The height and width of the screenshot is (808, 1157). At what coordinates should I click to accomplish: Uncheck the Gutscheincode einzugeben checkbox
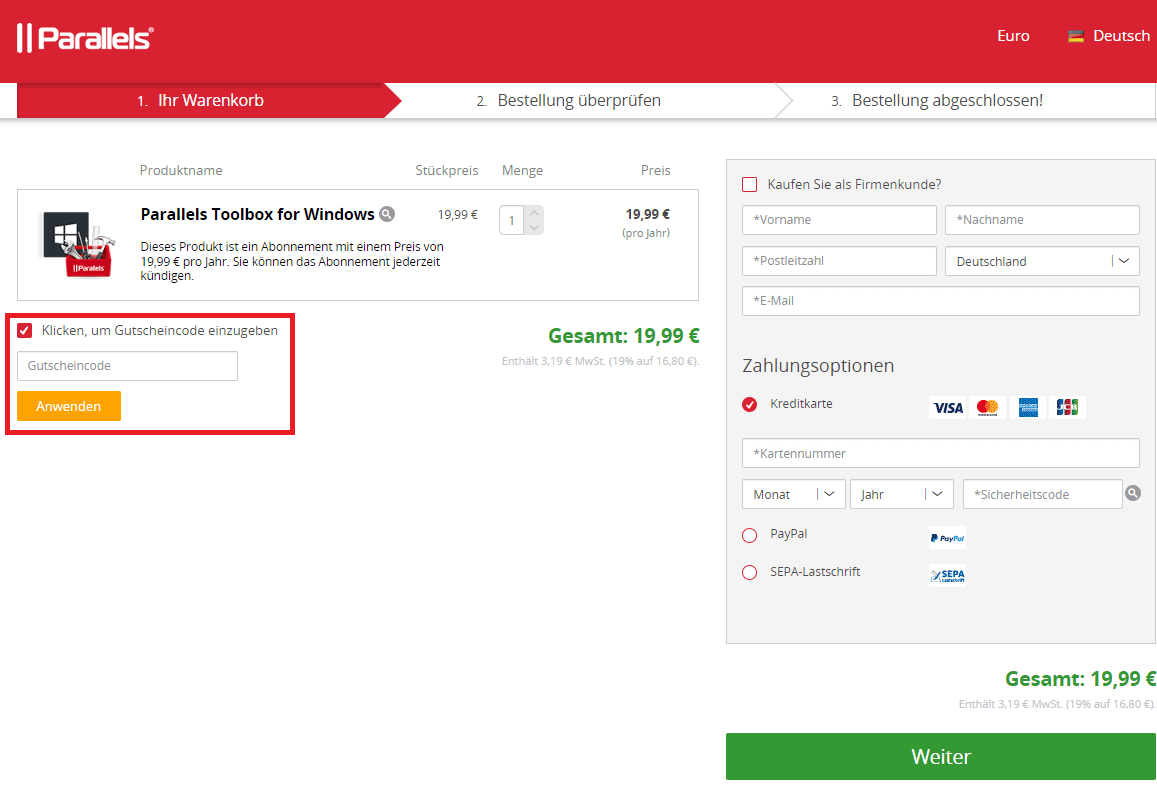coord(25,331)
